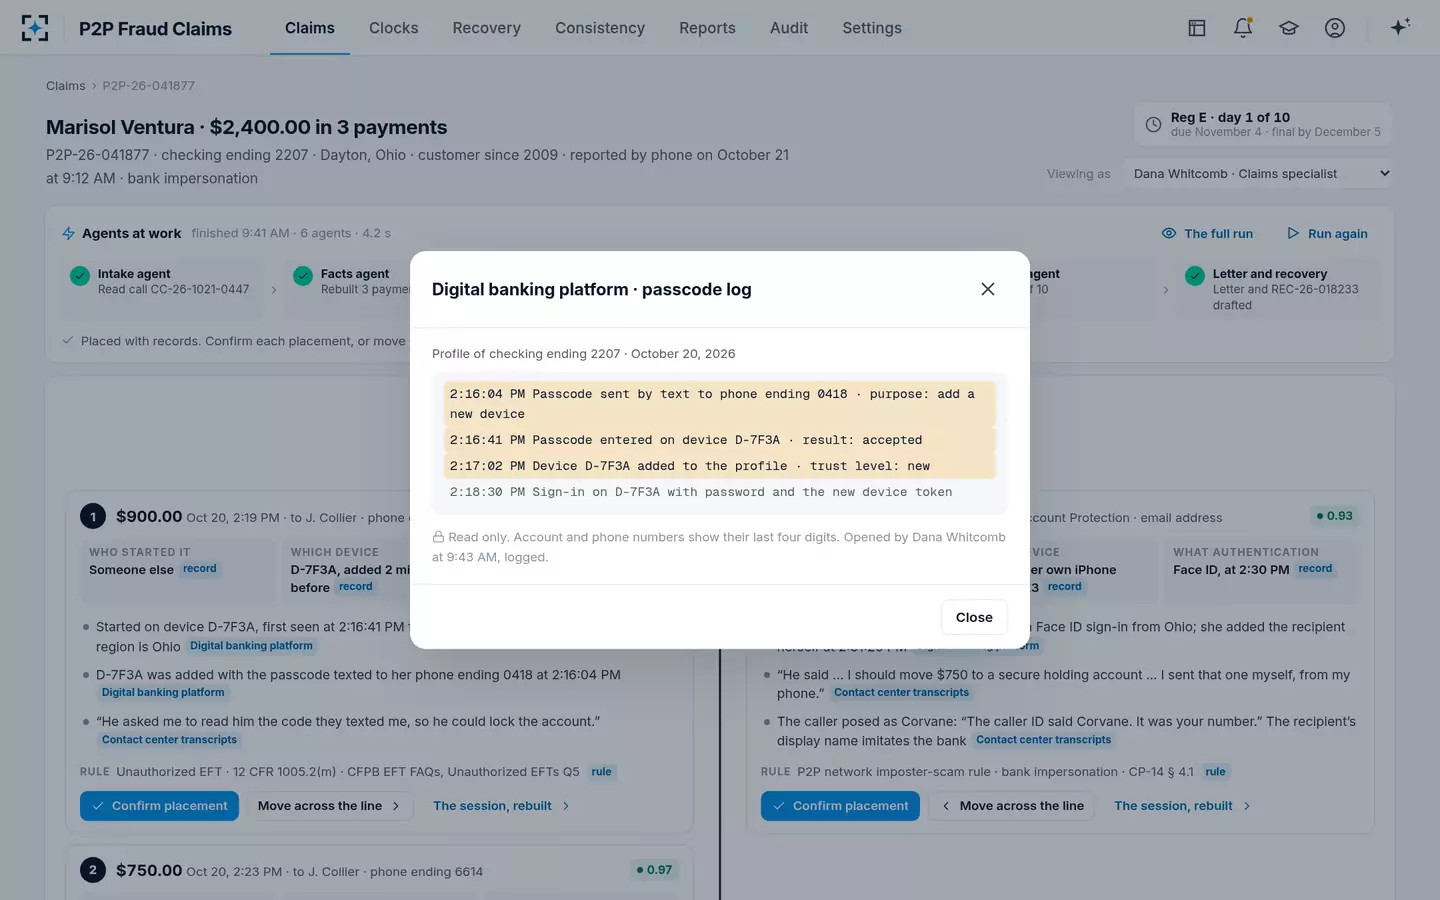Open the Digital banking platform tag after Ohio
Image resolution: width=1440 pixels, height=900 pixels.
(251, 646)
